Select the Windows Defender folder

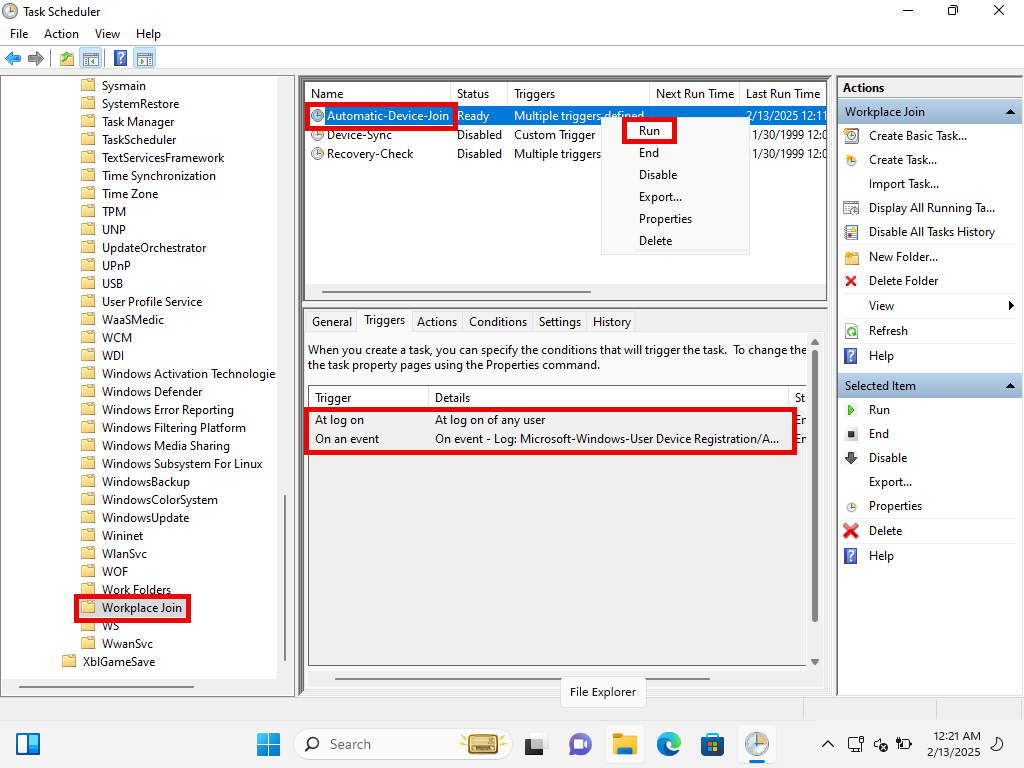(152, 392)
